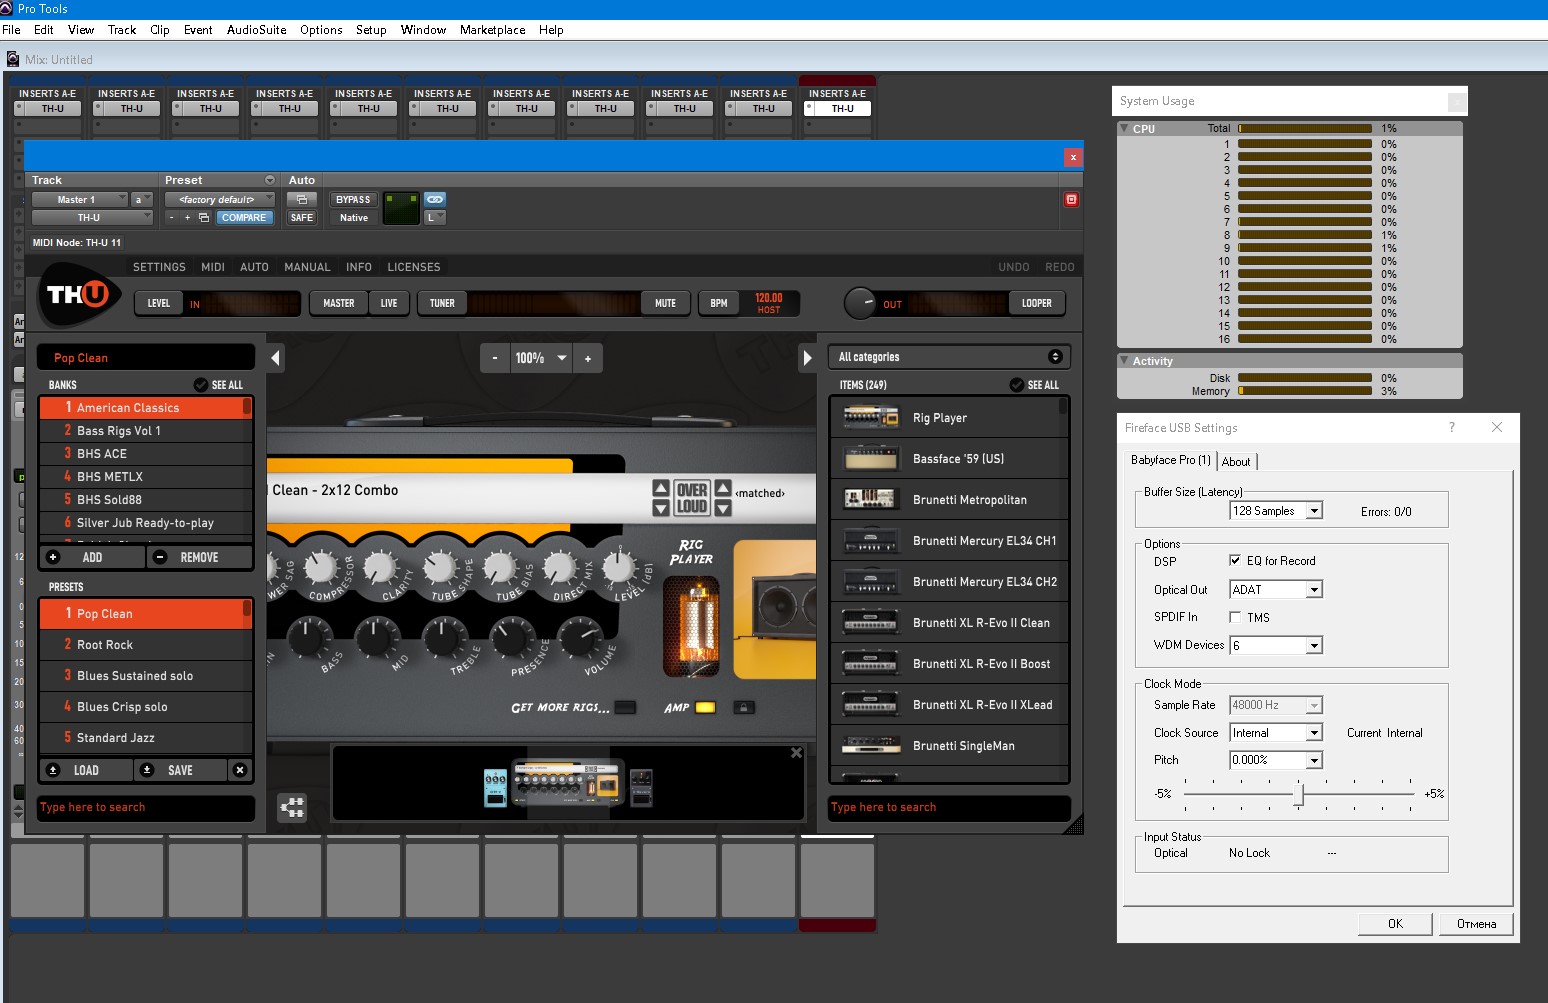
Task: Open the automation enable window icon
Action: (x=301, y=199)
